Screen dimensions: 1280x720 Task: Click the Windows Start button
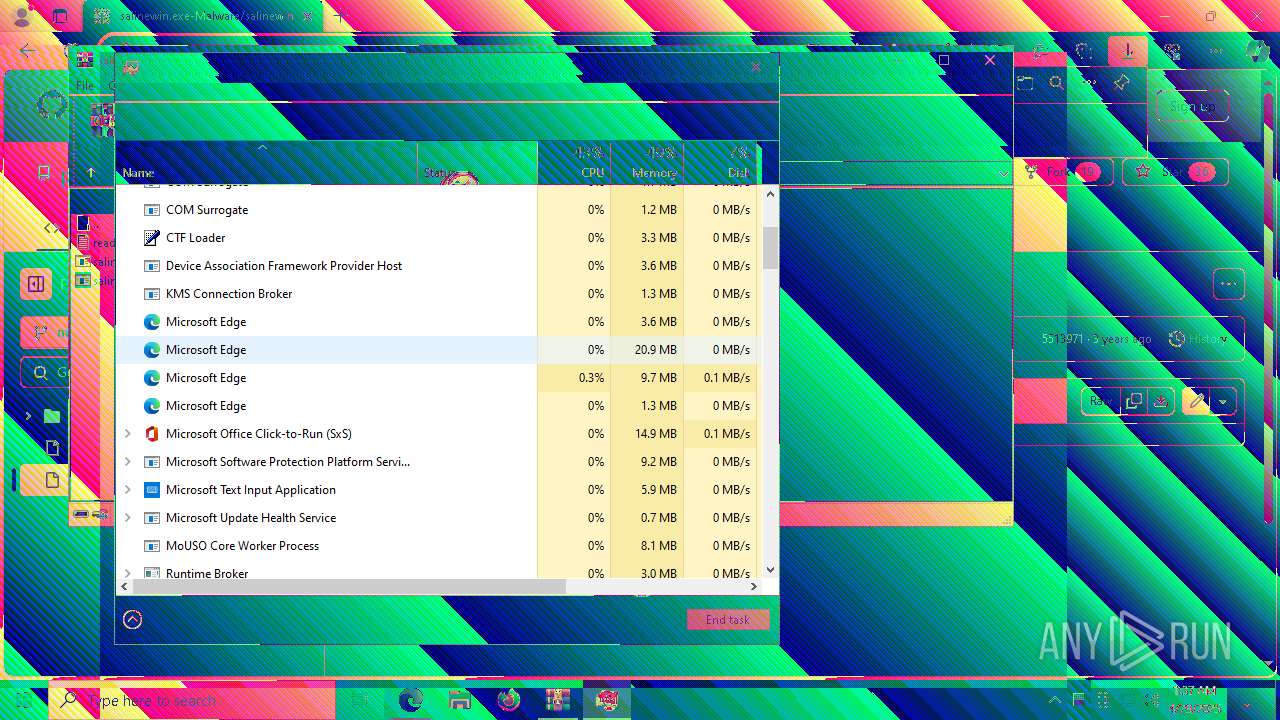pyautogui.click(x=23, y=700)
